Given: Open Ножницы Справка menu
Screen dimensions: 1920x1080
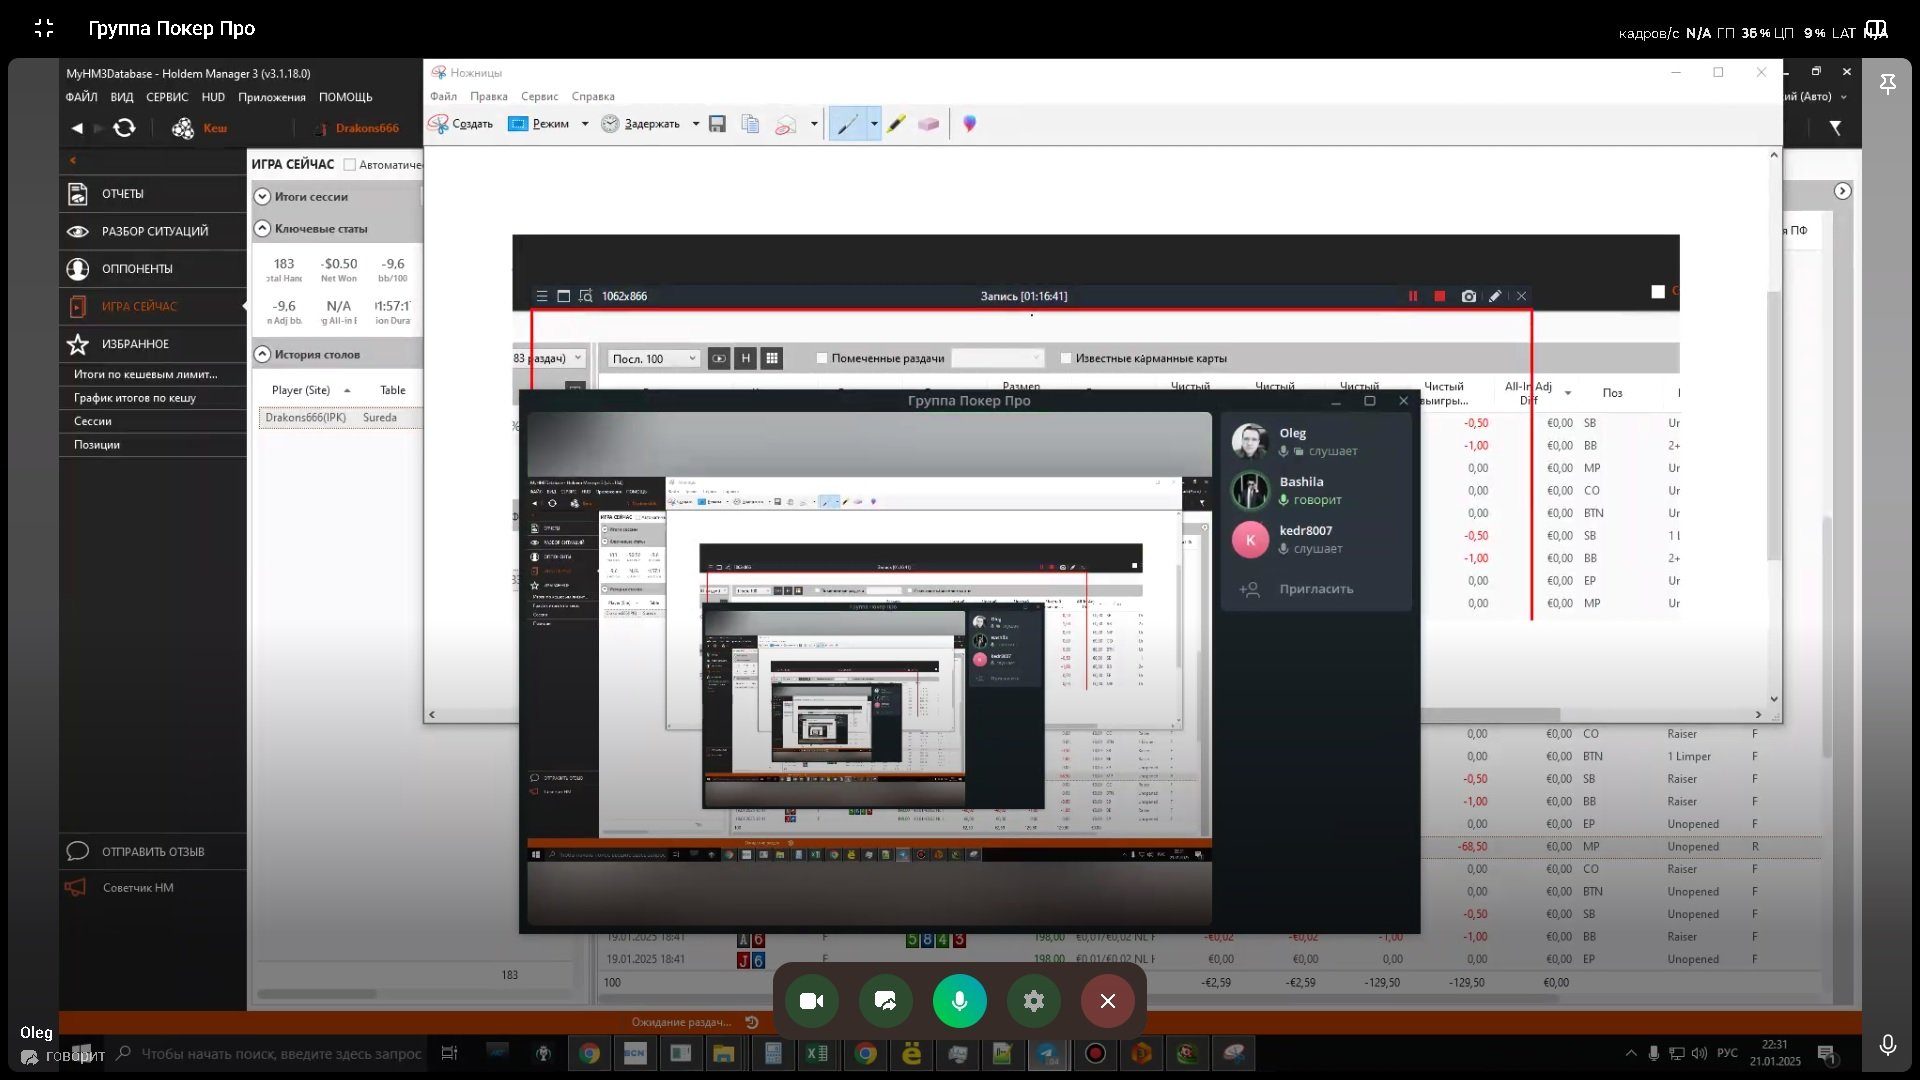Looking at the screenshot, I should click(593, 97).
